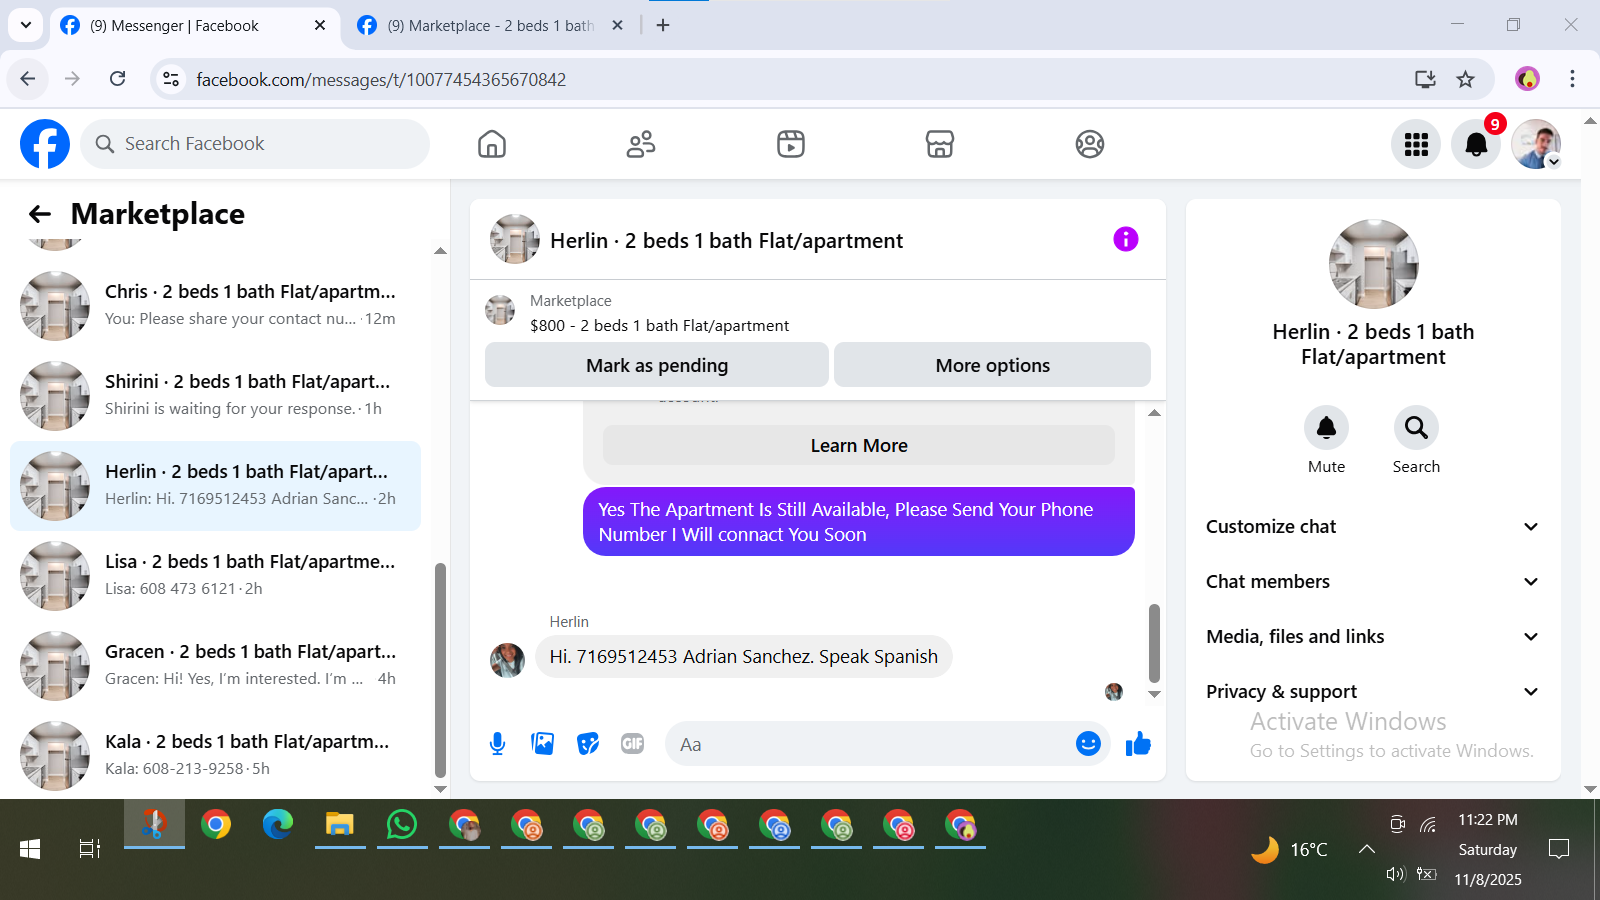Click the large listing photo in info panel
1600x900 pixels.
[1373, 264]
